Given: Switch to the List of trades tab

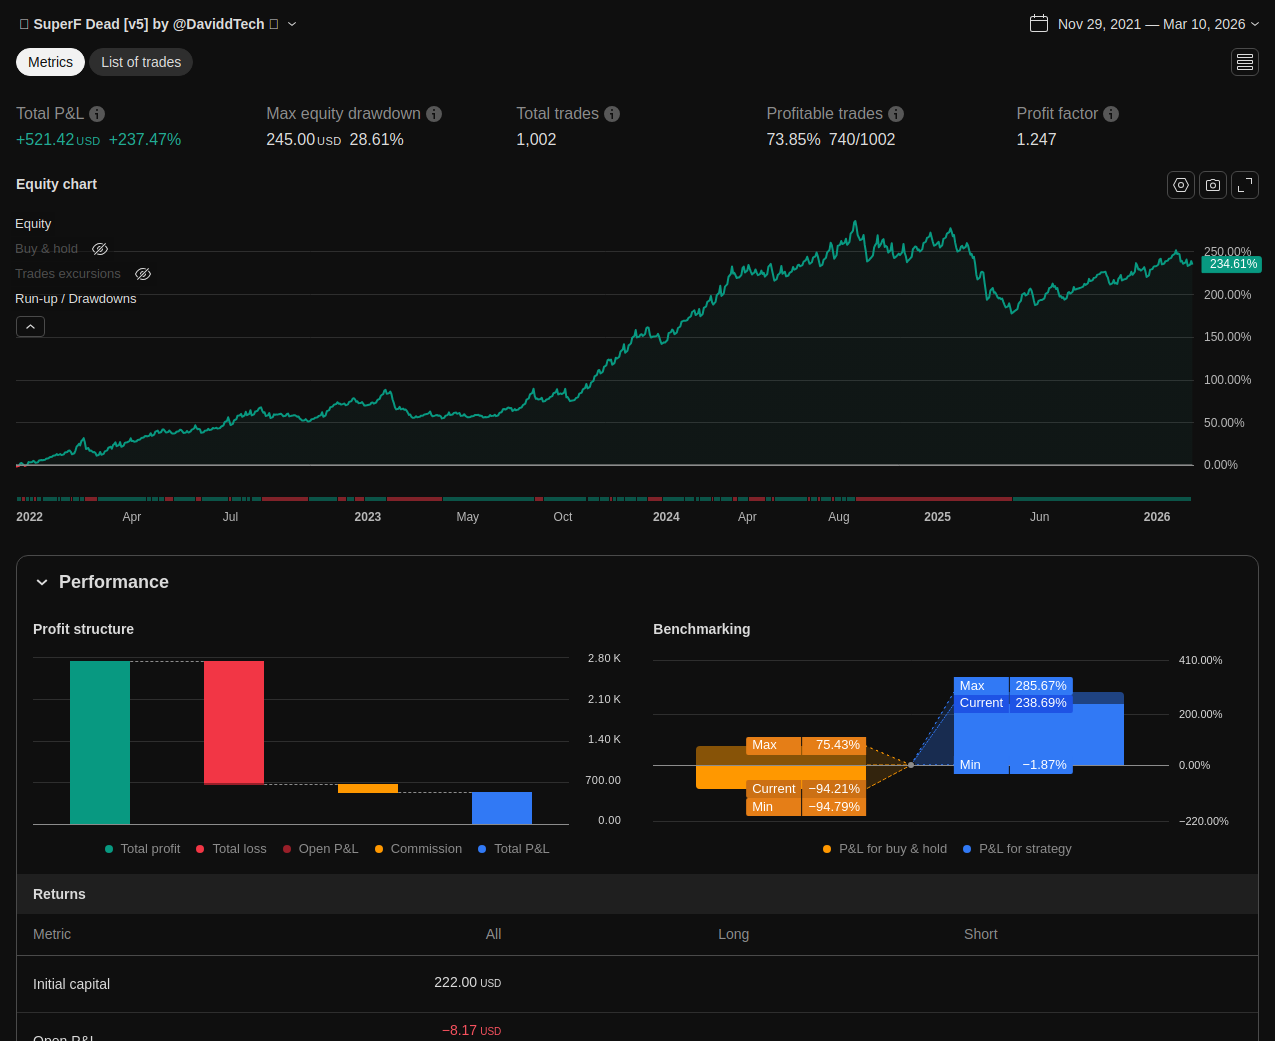Looking at the screenshot, I should click(141, 62).
